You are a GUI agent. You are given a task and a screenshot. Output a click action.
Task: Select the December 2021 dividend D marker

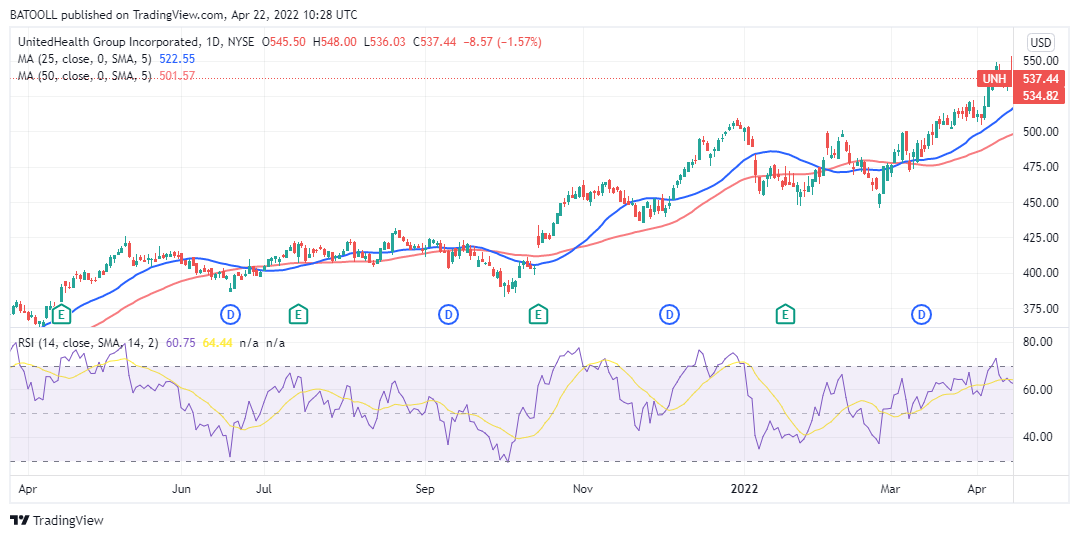[x=670, y=315]
